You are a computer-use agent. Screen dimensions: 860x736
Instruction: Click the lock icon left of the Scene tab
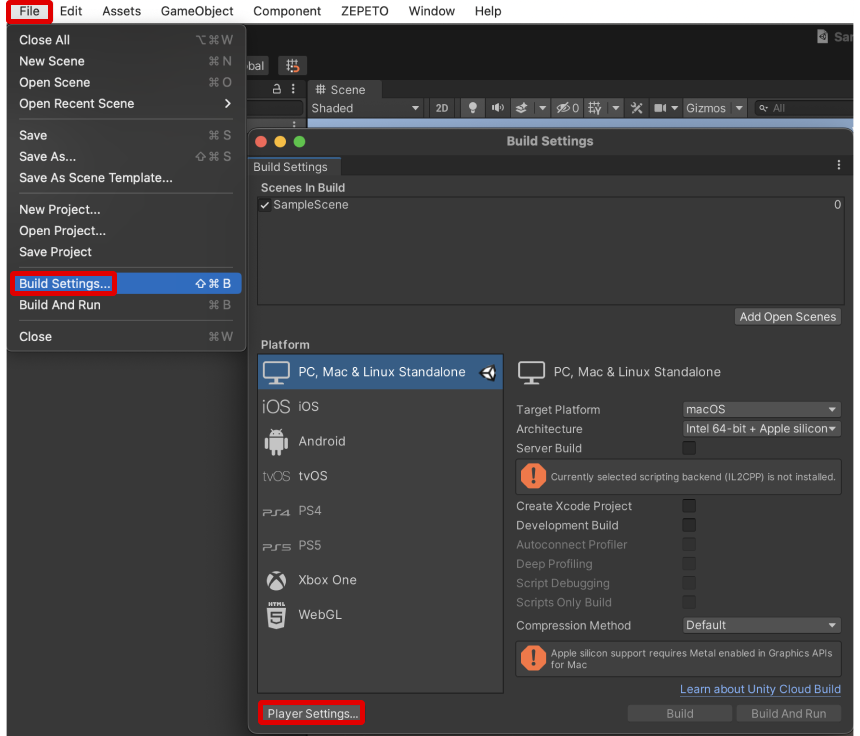(276, 89)
